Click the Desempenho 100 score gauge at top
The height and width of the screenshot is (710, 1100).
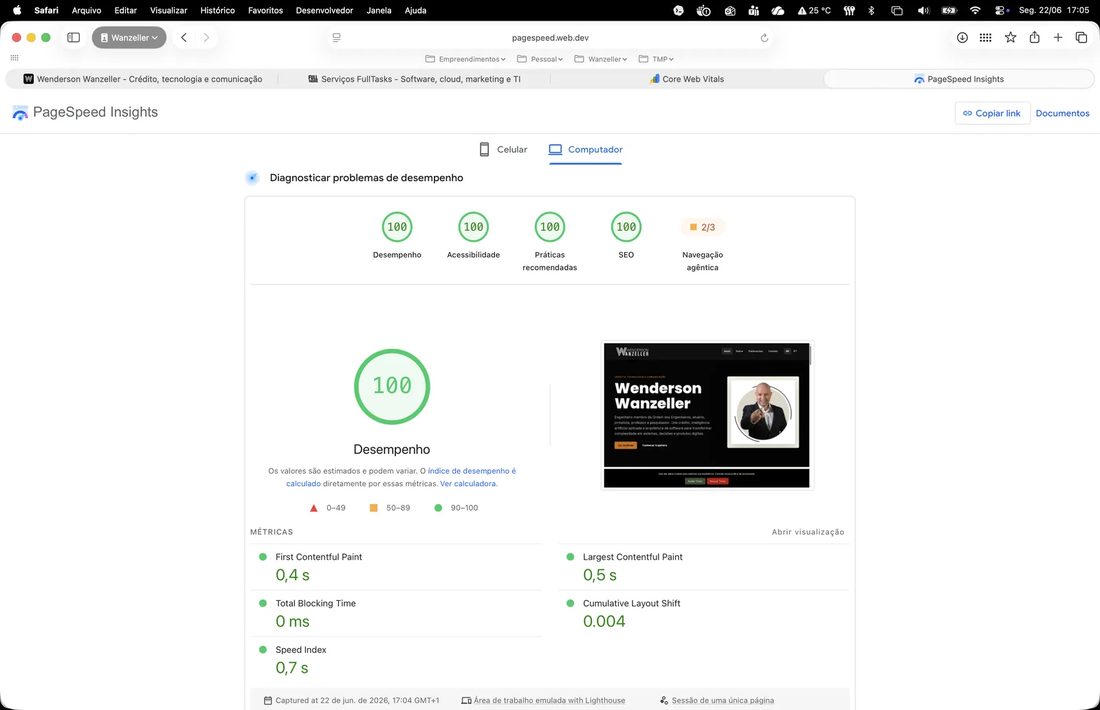pos(397,227)
